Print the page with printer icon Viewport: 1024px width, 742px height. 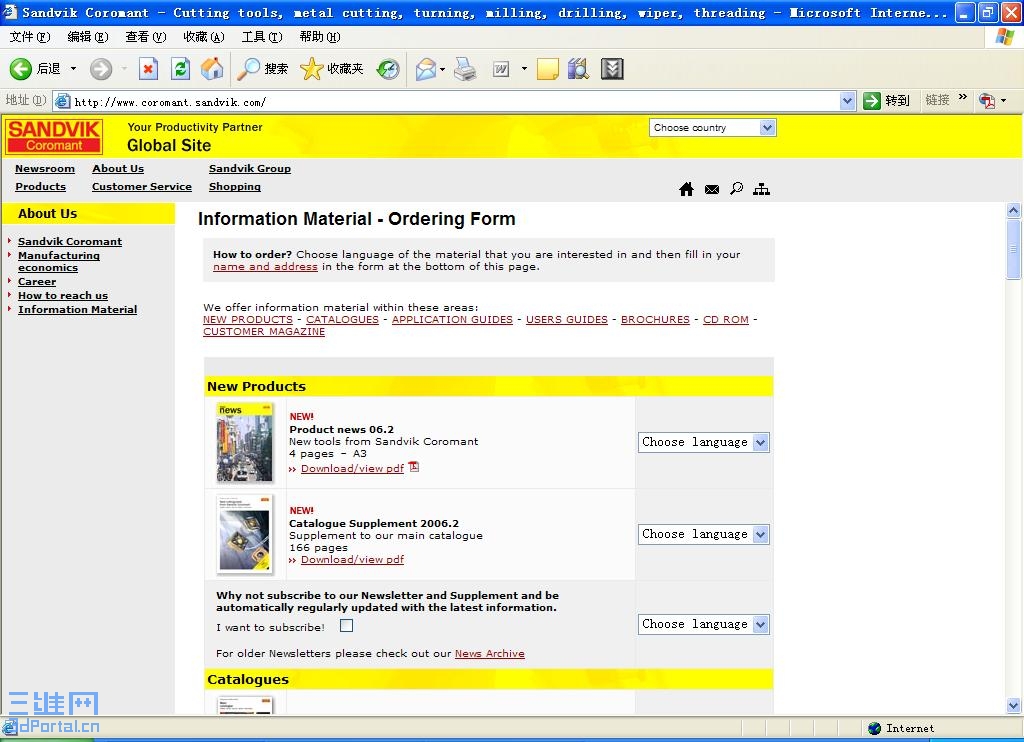(465, 69)
